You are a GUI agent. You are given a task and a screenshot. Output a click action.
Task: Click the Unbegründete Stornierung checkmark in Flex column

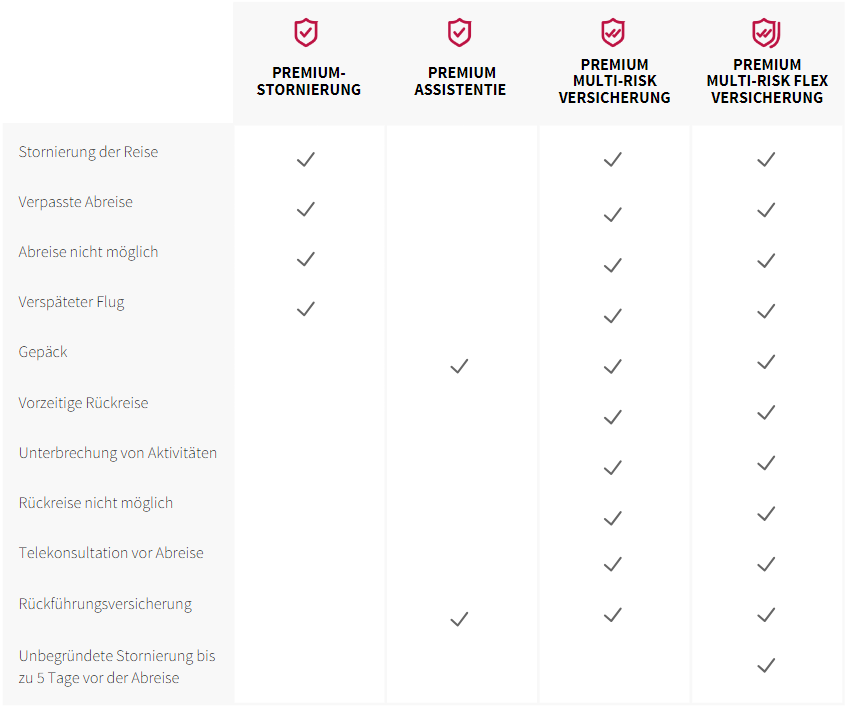(766, 665)
